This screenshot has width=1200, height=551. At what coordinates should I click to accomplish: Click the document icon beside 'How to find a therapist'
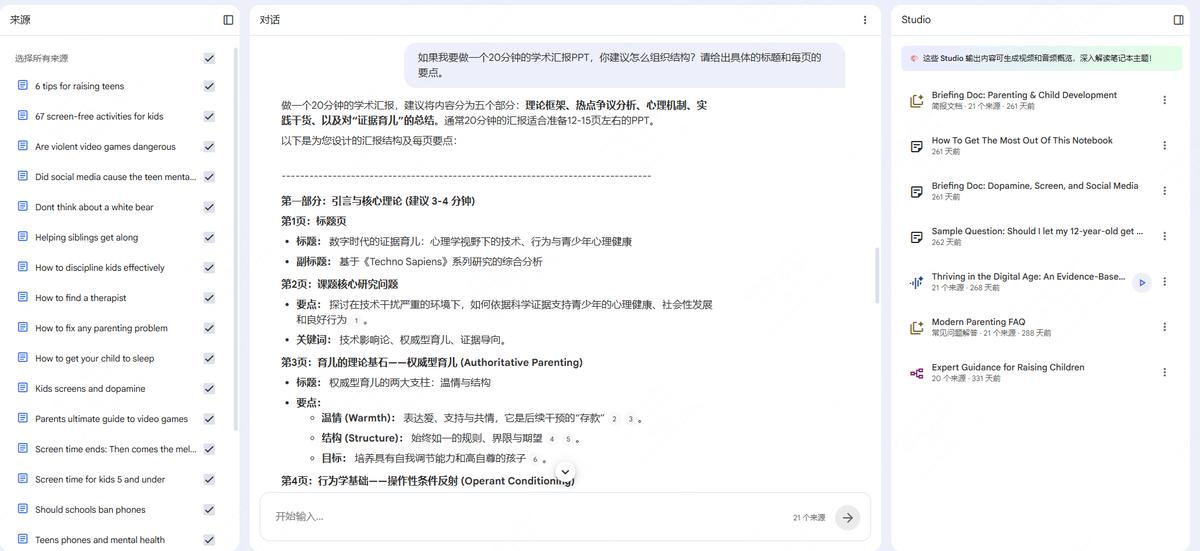(x=23, y=297)
